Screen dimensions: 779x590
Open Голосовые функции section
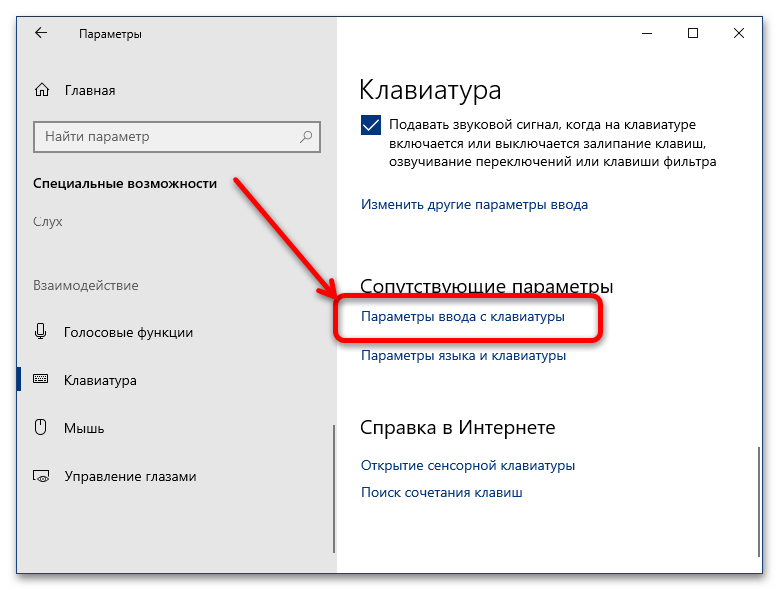(x=128, y=332)
